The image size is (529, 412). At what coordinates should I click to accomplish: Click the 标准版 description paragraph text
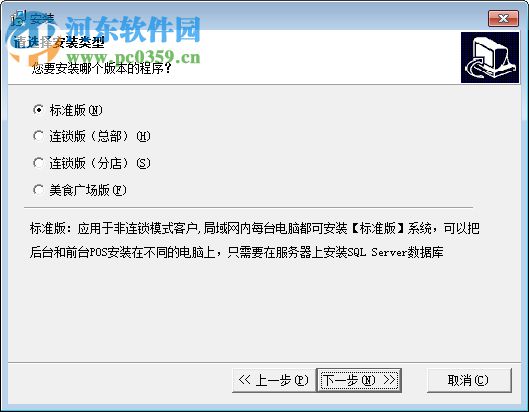[255, 240]
